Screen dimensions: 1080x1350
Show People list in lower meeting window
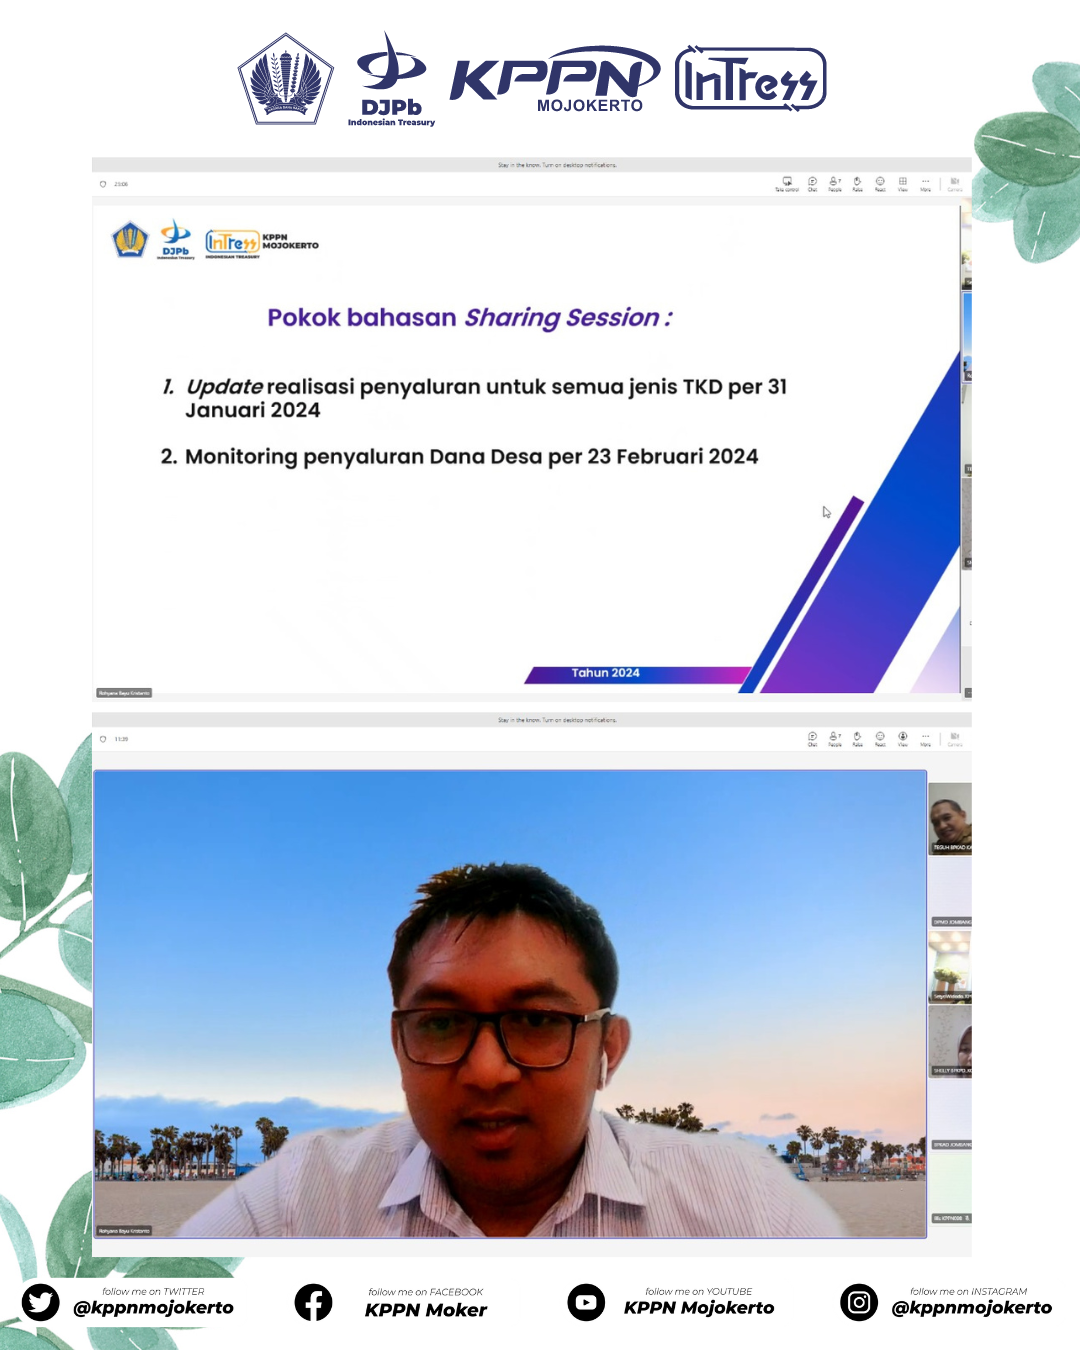835,738
